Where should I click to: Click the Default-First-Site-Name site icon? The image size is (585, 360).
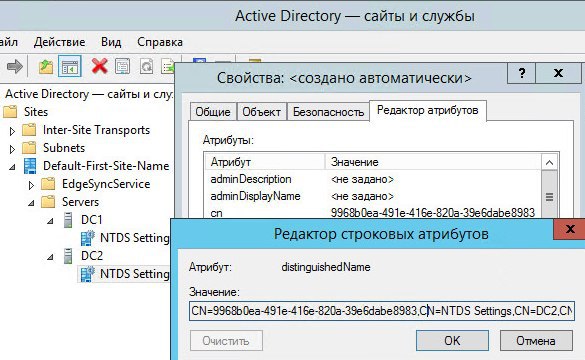point(30,166)
